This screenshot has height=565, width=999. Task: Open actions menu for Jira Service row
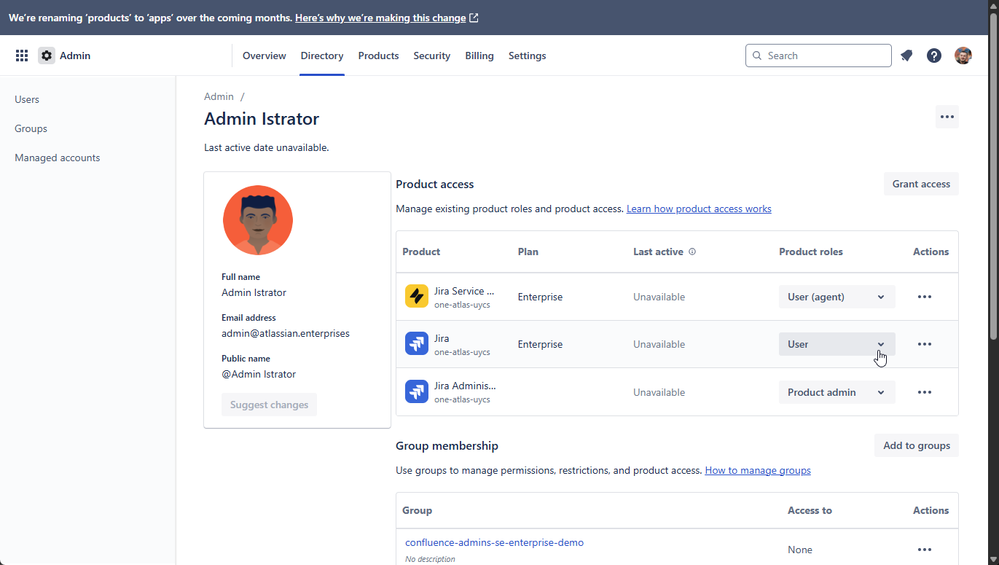(x=924, y=297)
